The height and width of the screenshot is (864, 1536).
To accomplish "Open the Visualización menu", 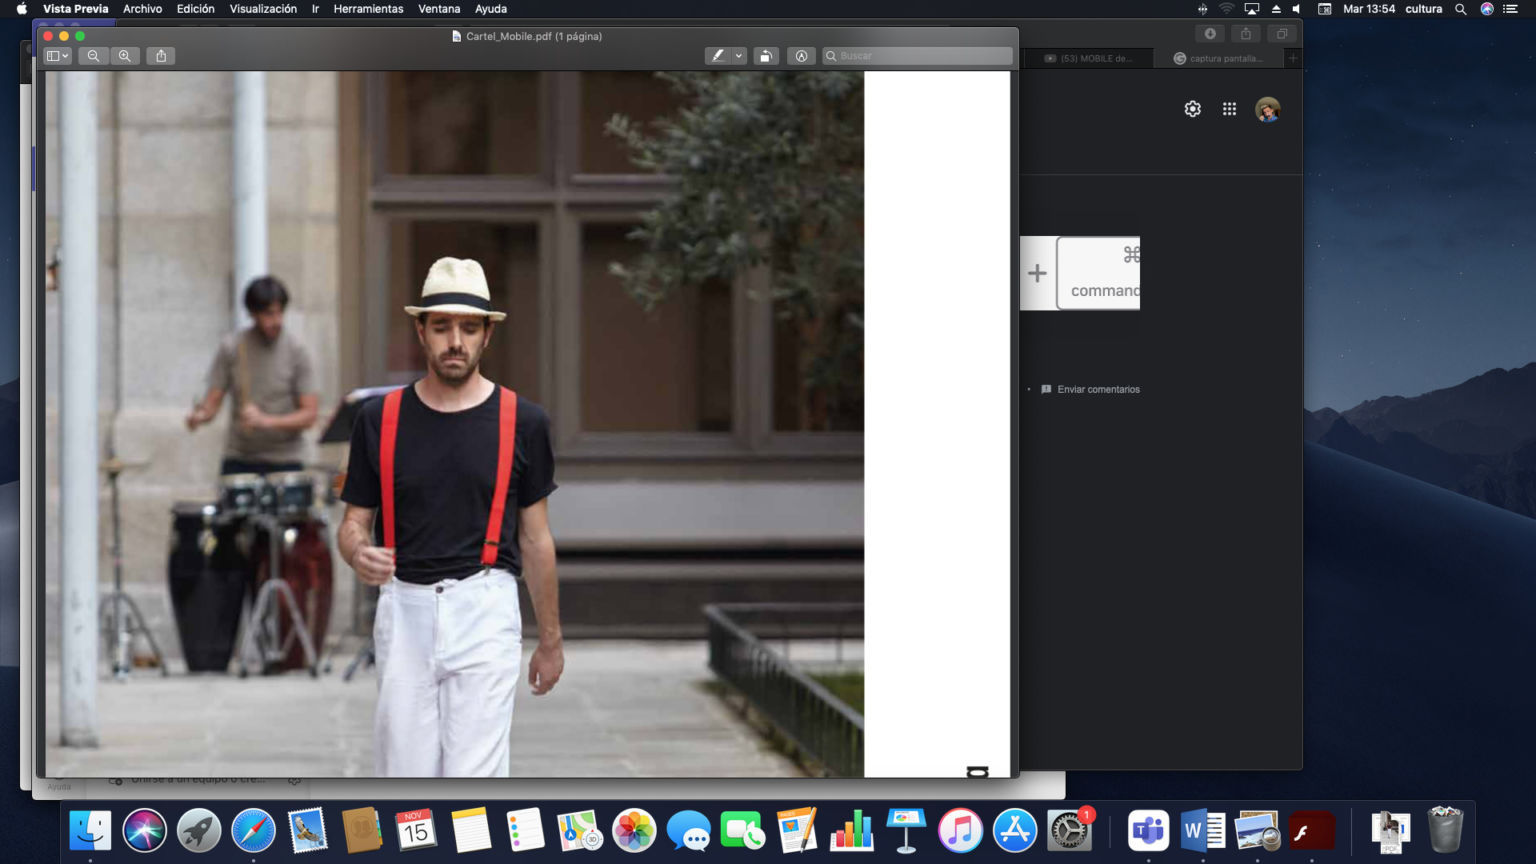I will coord(263,9).
